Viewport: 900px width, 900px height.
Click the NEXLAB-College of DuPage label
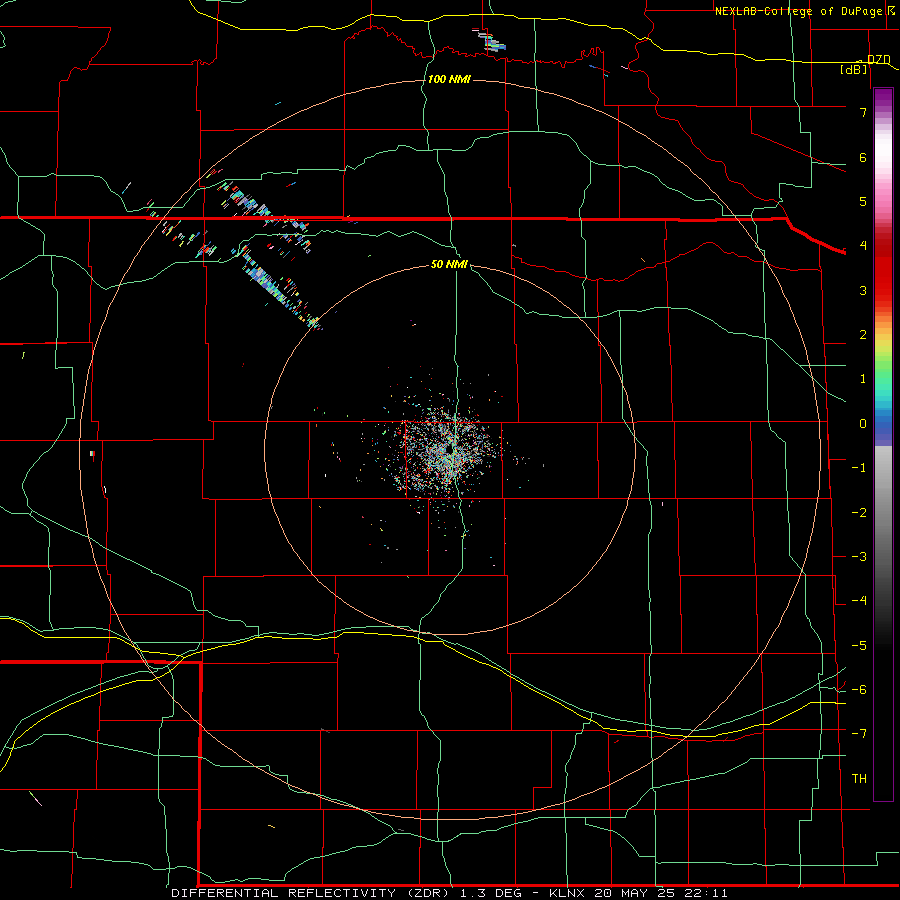(x=801, y=11)
